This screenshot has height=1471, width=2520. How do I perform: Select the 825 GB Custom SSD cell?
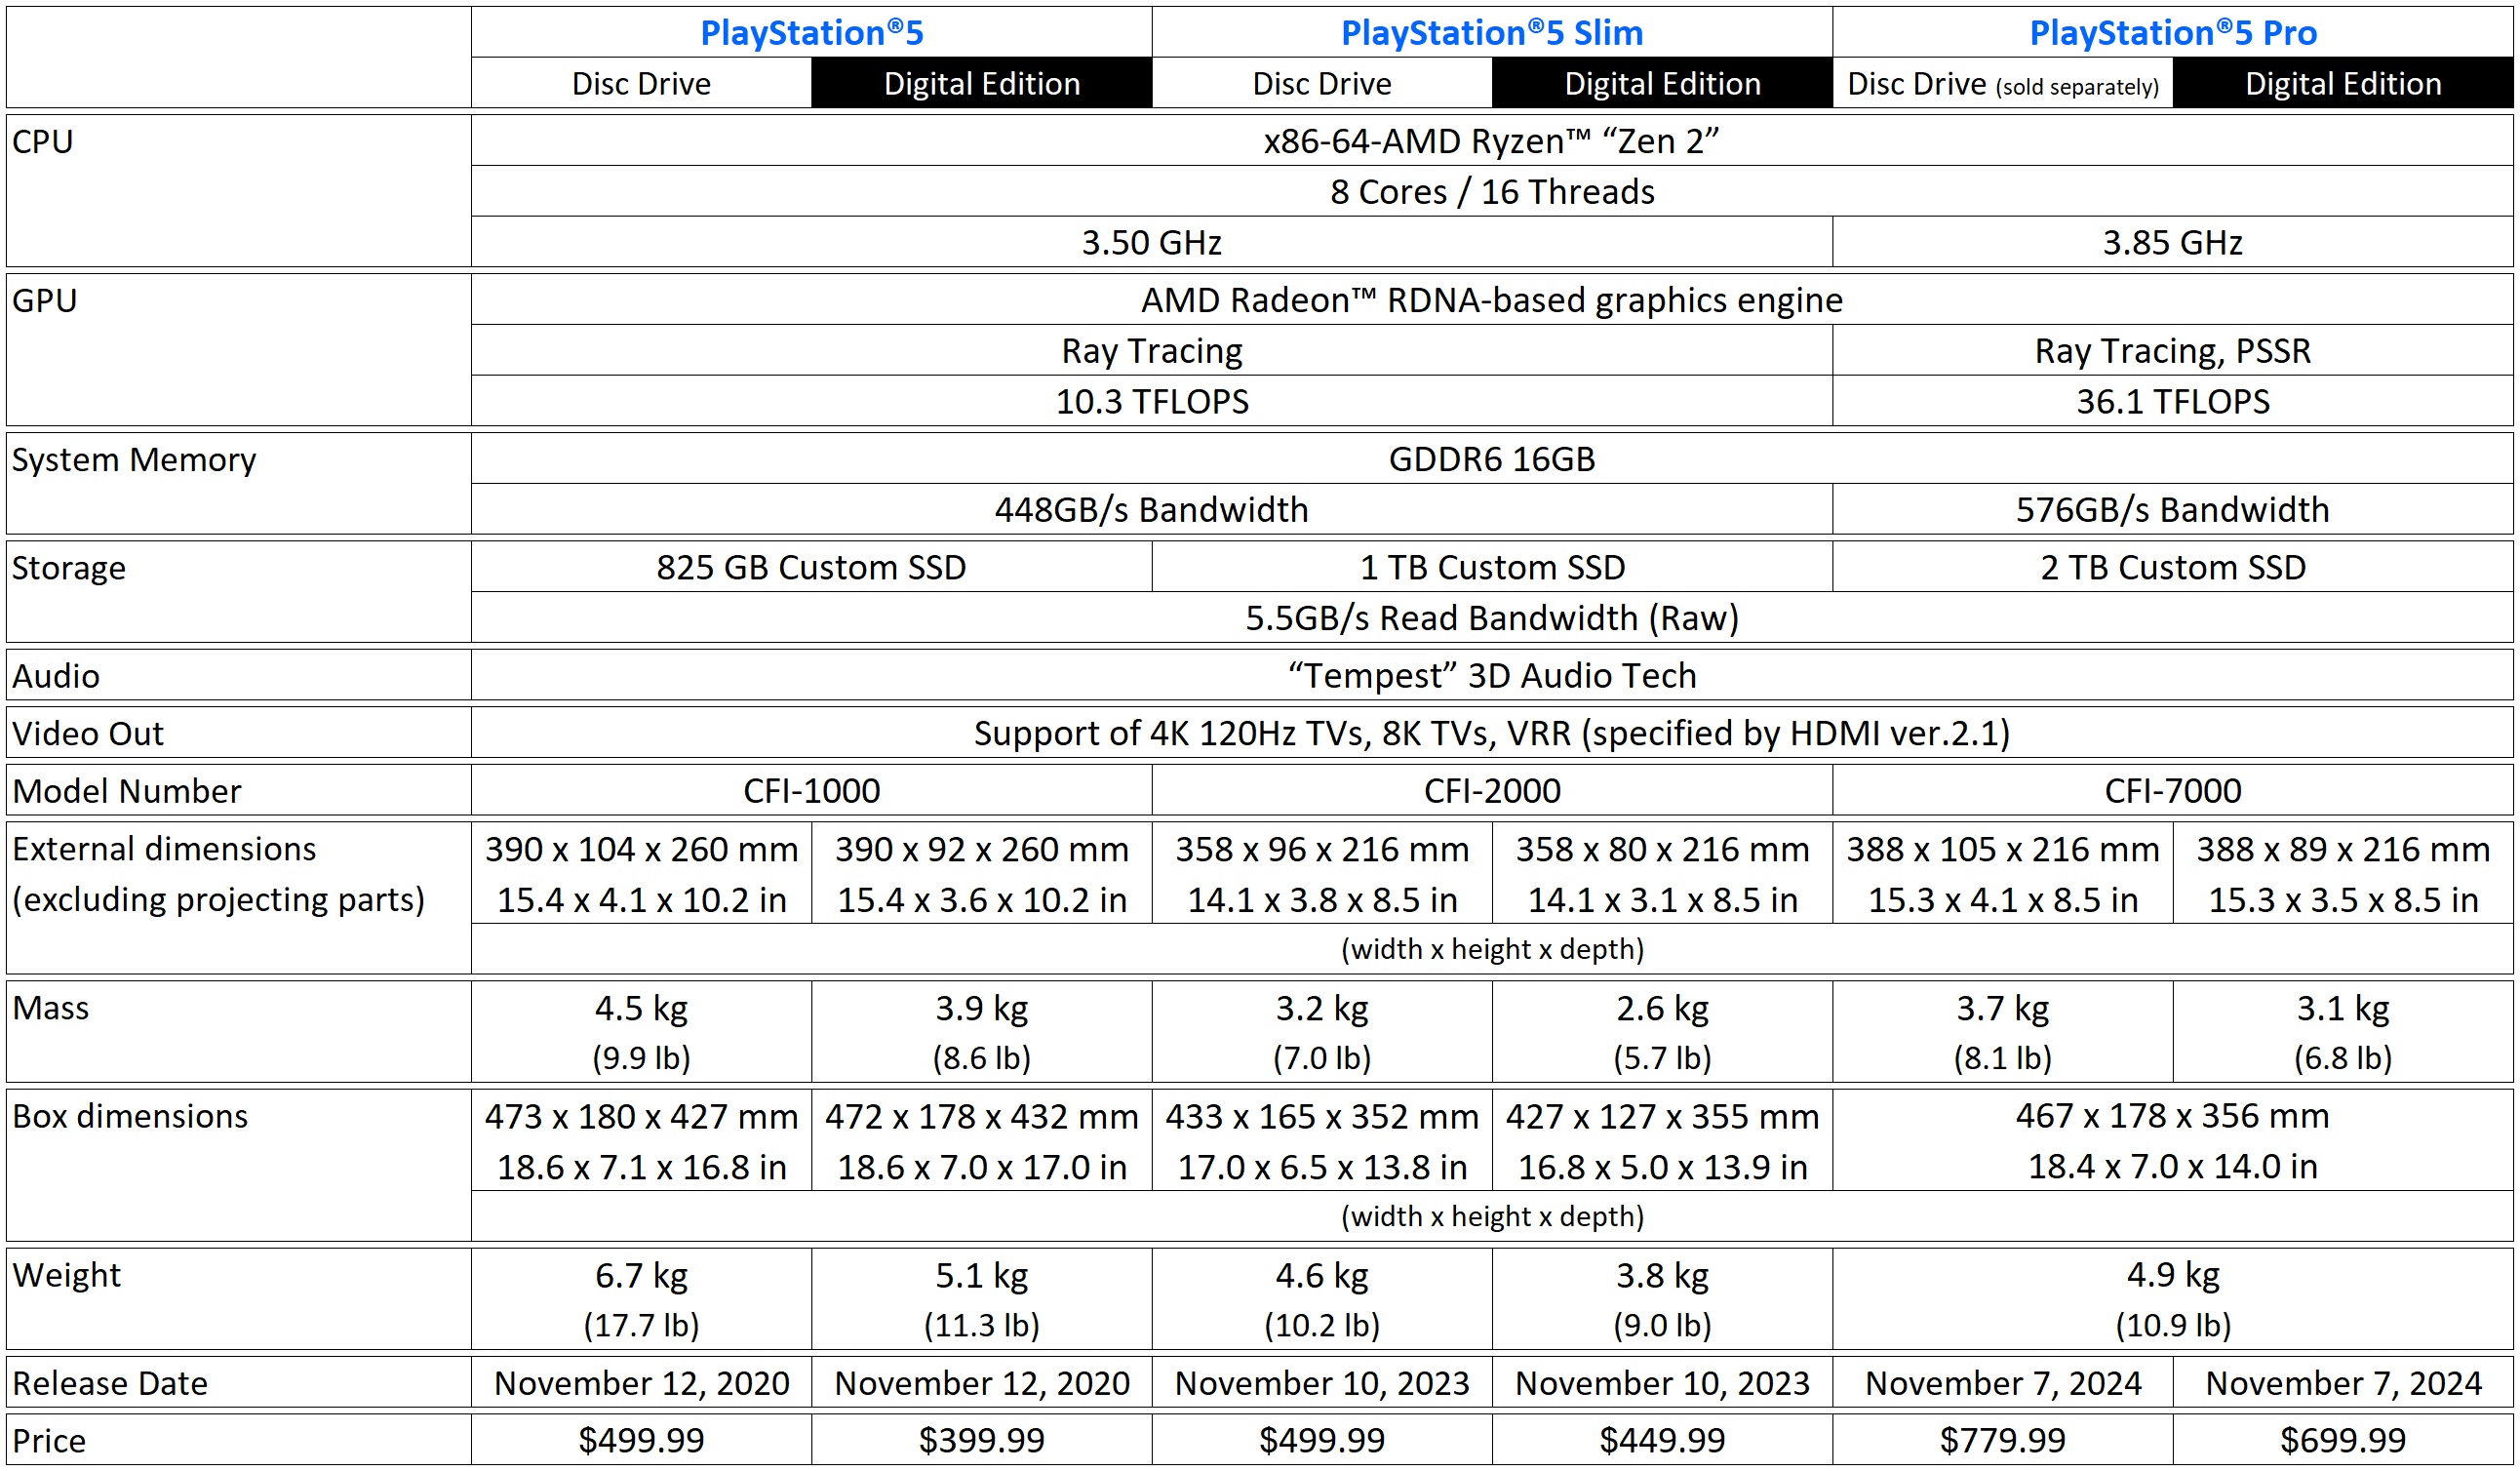click(x=811, y=567)
